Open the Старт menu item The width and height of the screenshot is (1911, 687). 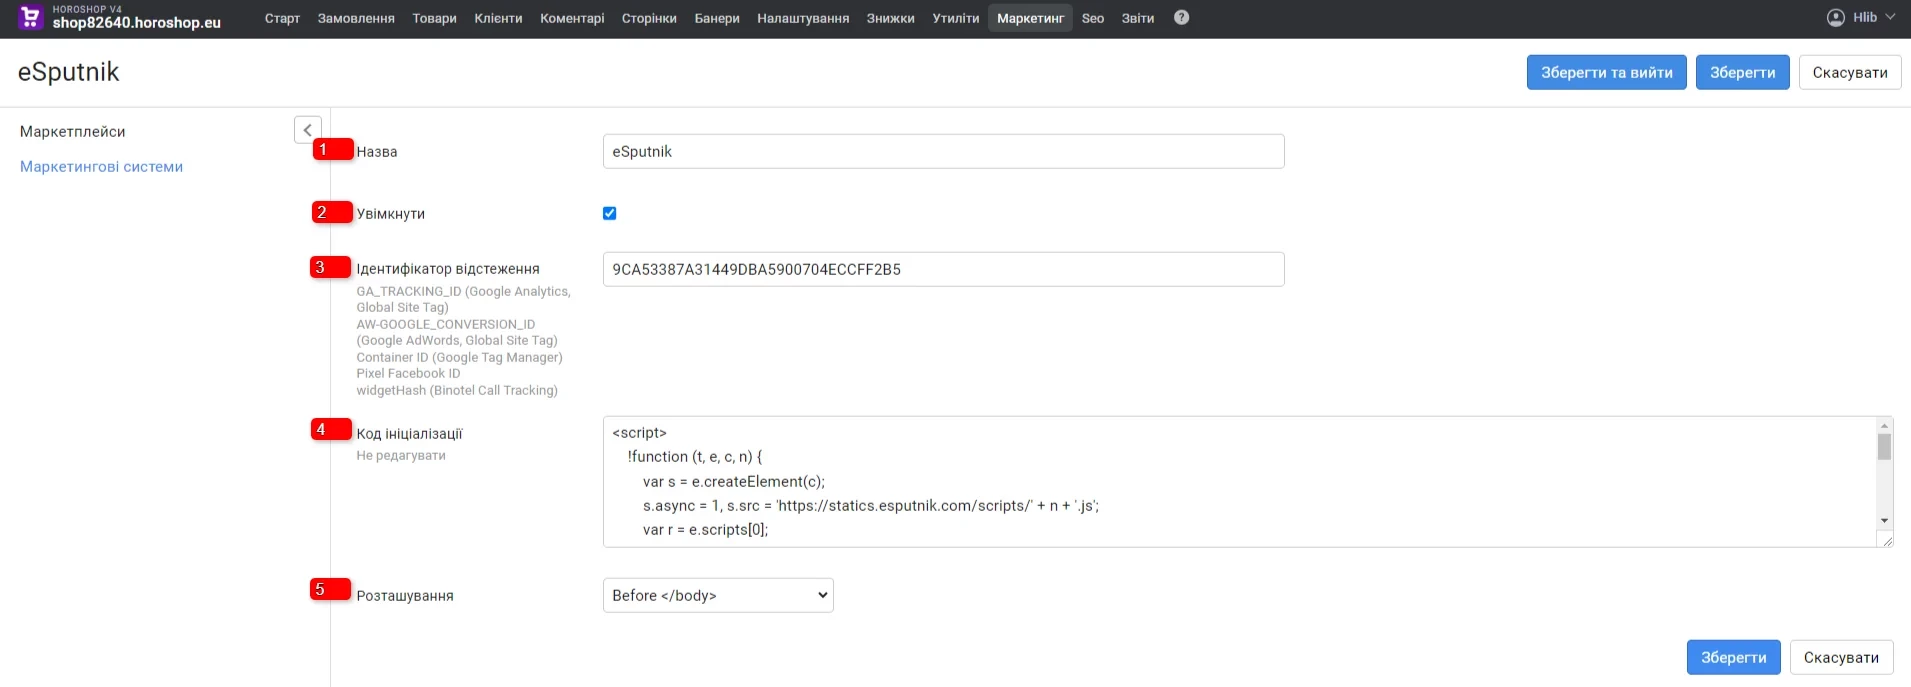point(282,19)
